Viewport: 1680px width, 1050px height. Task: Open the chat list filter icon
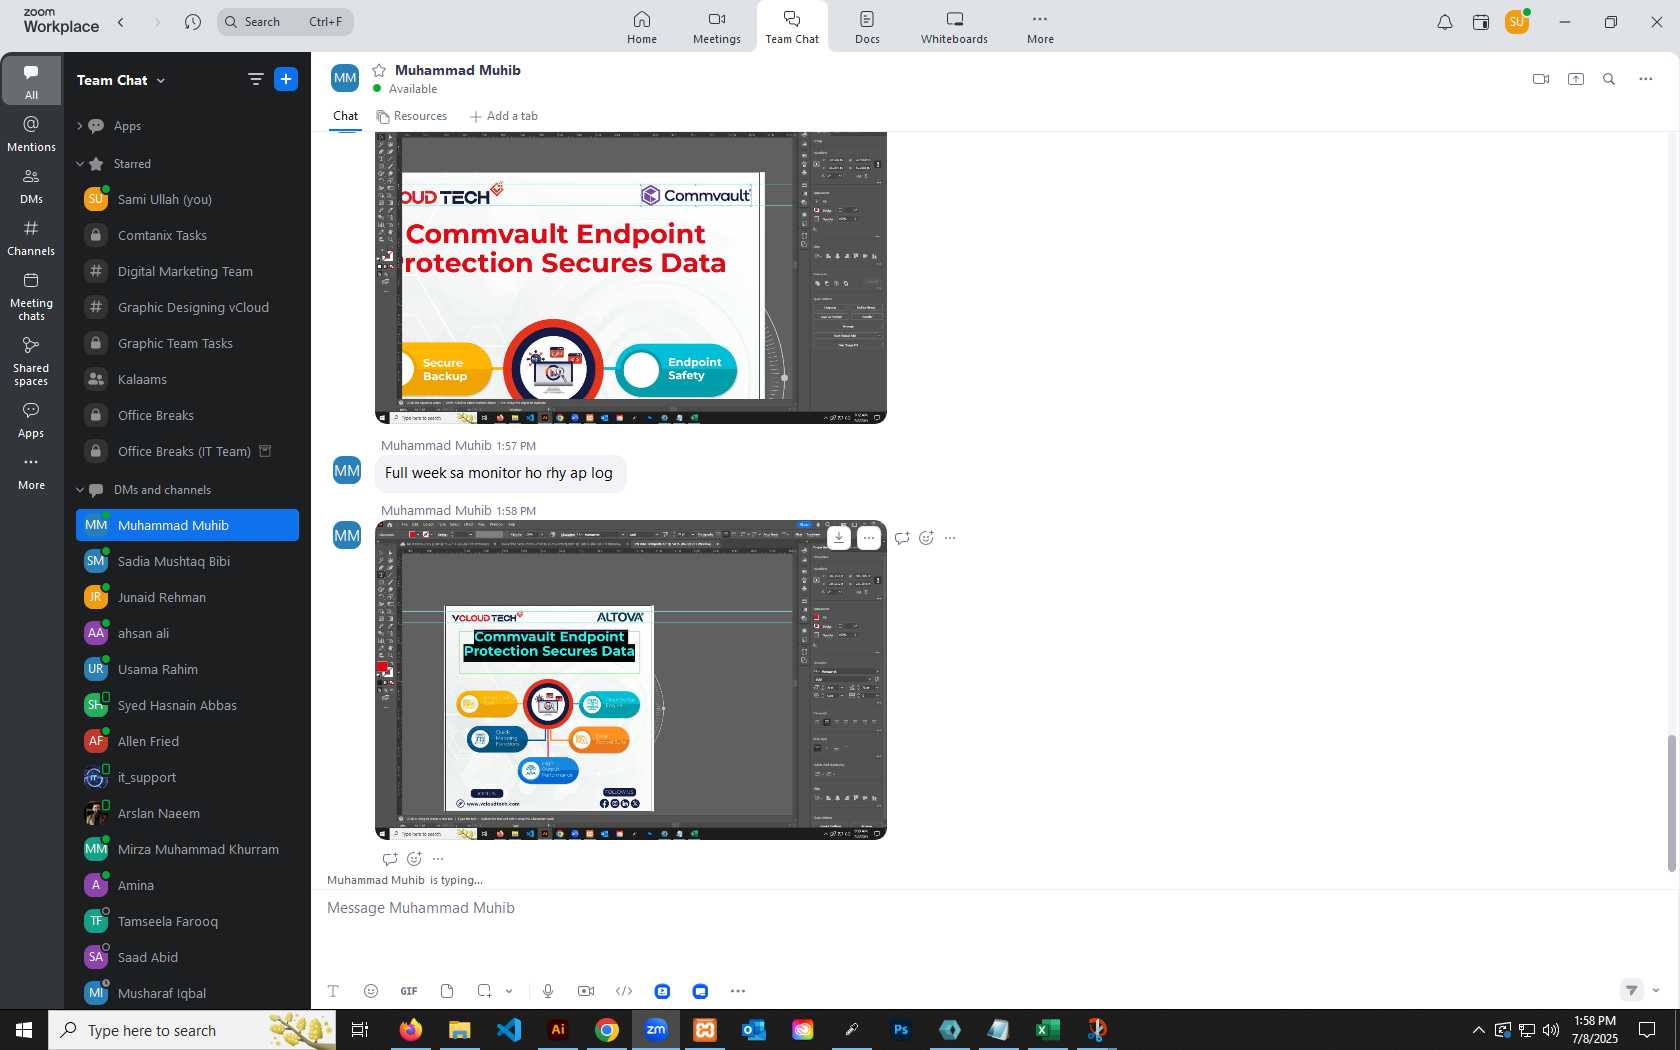[x=256, y=79]
